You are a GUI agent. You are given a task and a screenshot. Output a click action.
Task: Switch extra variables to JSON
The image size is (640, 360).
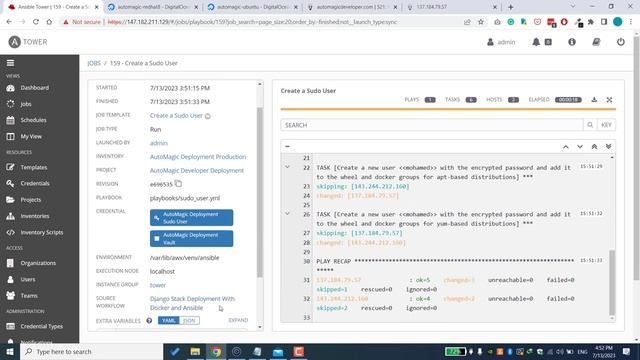coord(189,320)
